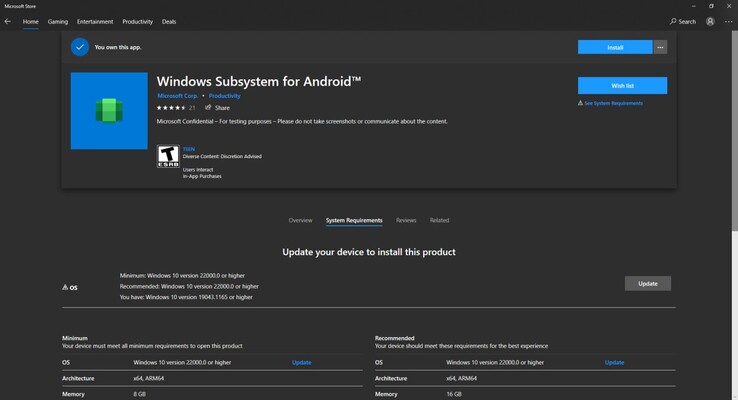
Task: Click the Microsoft Confidential description text
Action: [x=302, y=121]
